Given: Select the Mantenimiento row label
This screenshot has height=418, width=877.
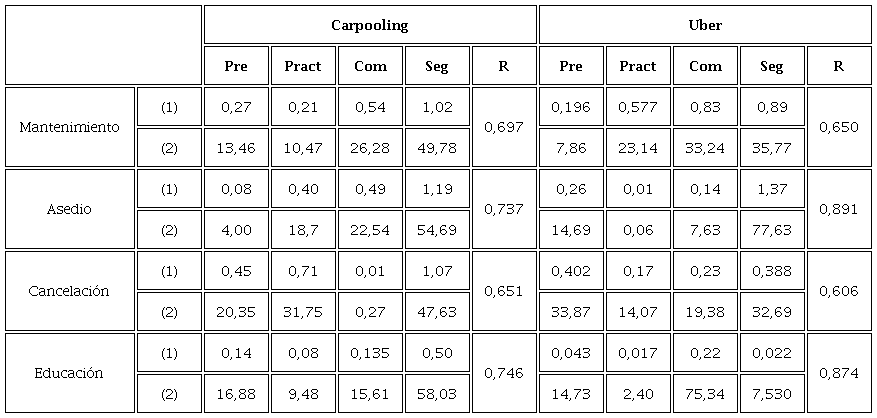Looking at the screenshot, I should (70, 128).
